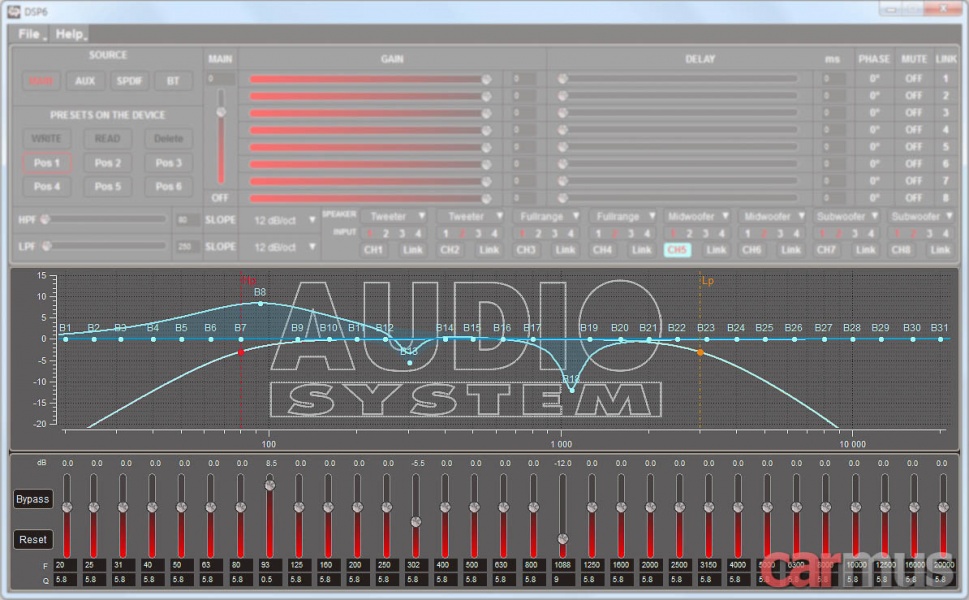Choose preset Pos 3
Image resolution: width=969 pixels, height=600 pixels.
(x=169, y=163)
